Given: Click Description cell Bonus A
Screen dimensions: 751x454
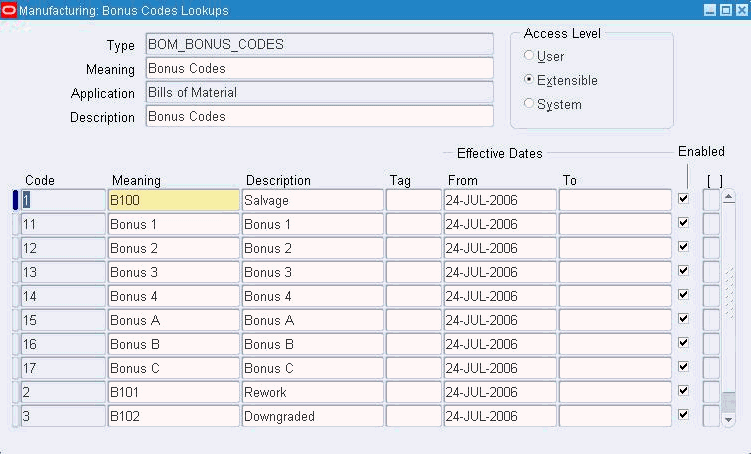Looking at the screenshot, I should click(313, 320).
